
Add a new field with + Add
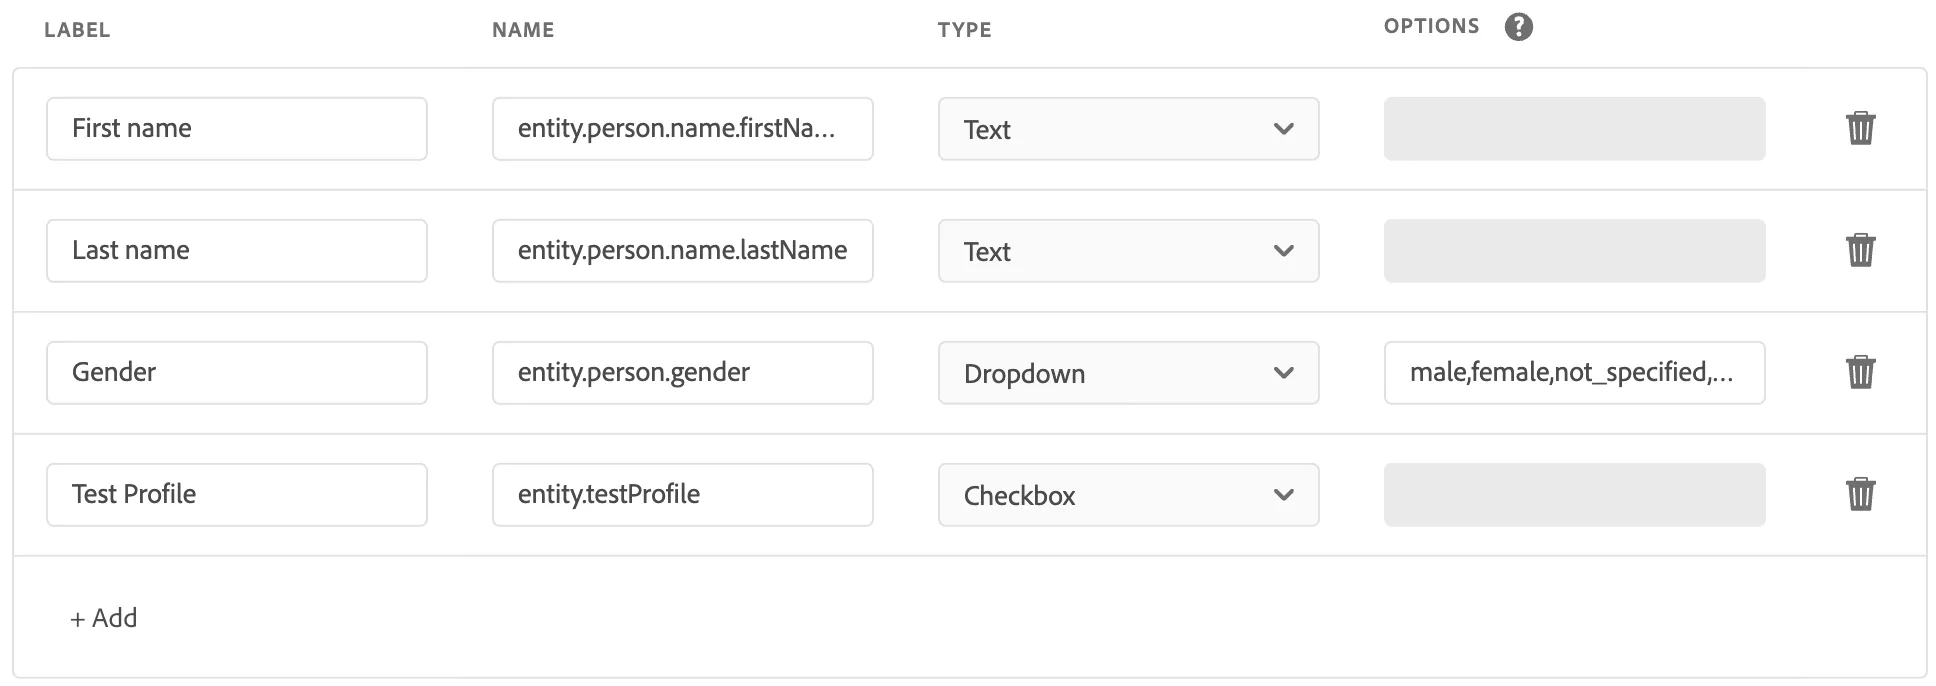(x=103, y=618)
